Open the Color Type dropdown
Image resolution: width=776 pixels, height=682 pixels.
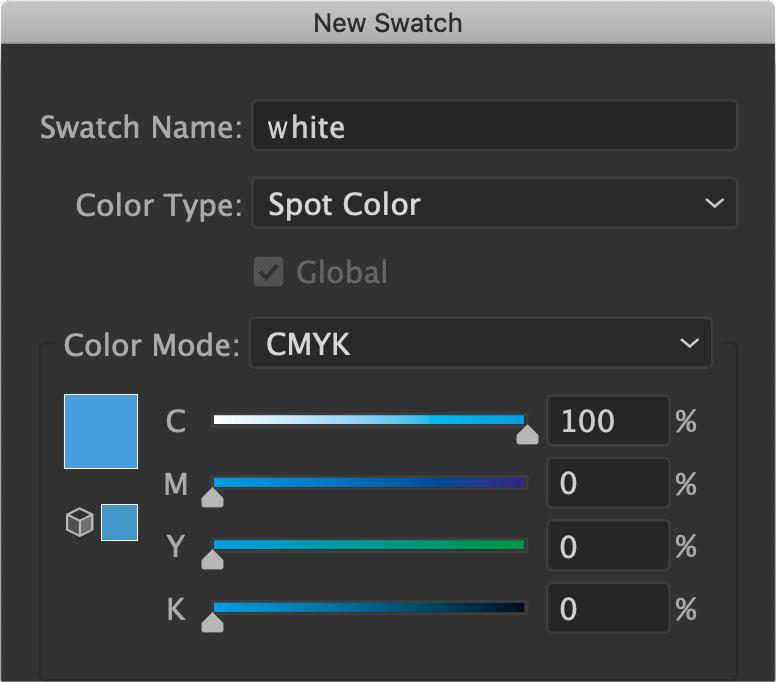(494, 204)
